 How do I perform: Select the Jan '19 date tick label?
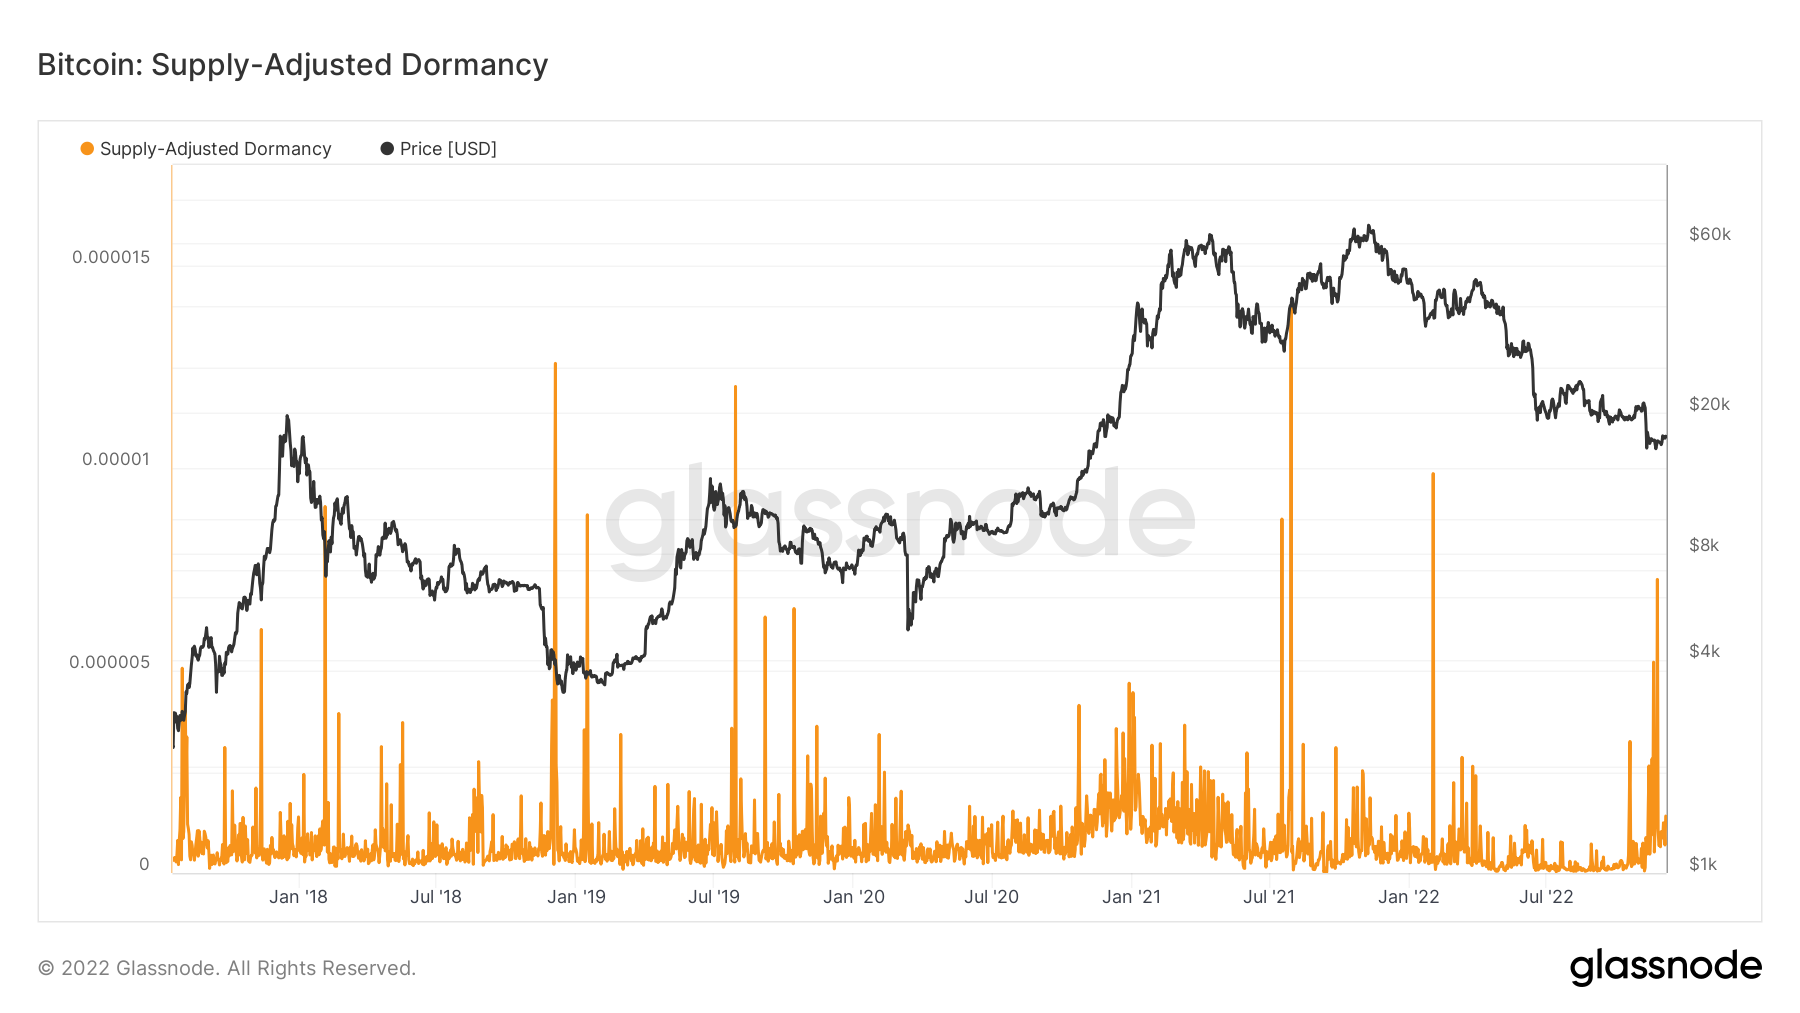pyautogui.click(x=576, y=897)
